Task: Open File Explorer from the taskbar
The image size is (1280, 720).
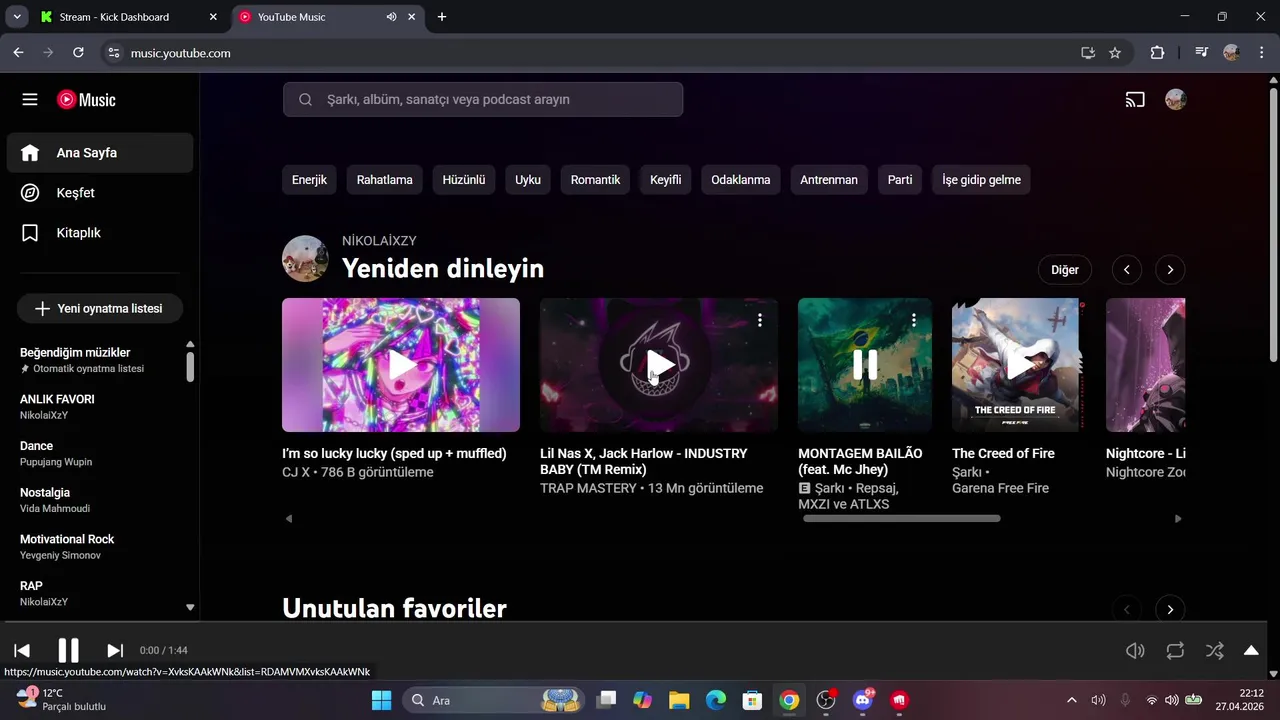Action: [679, 700]
